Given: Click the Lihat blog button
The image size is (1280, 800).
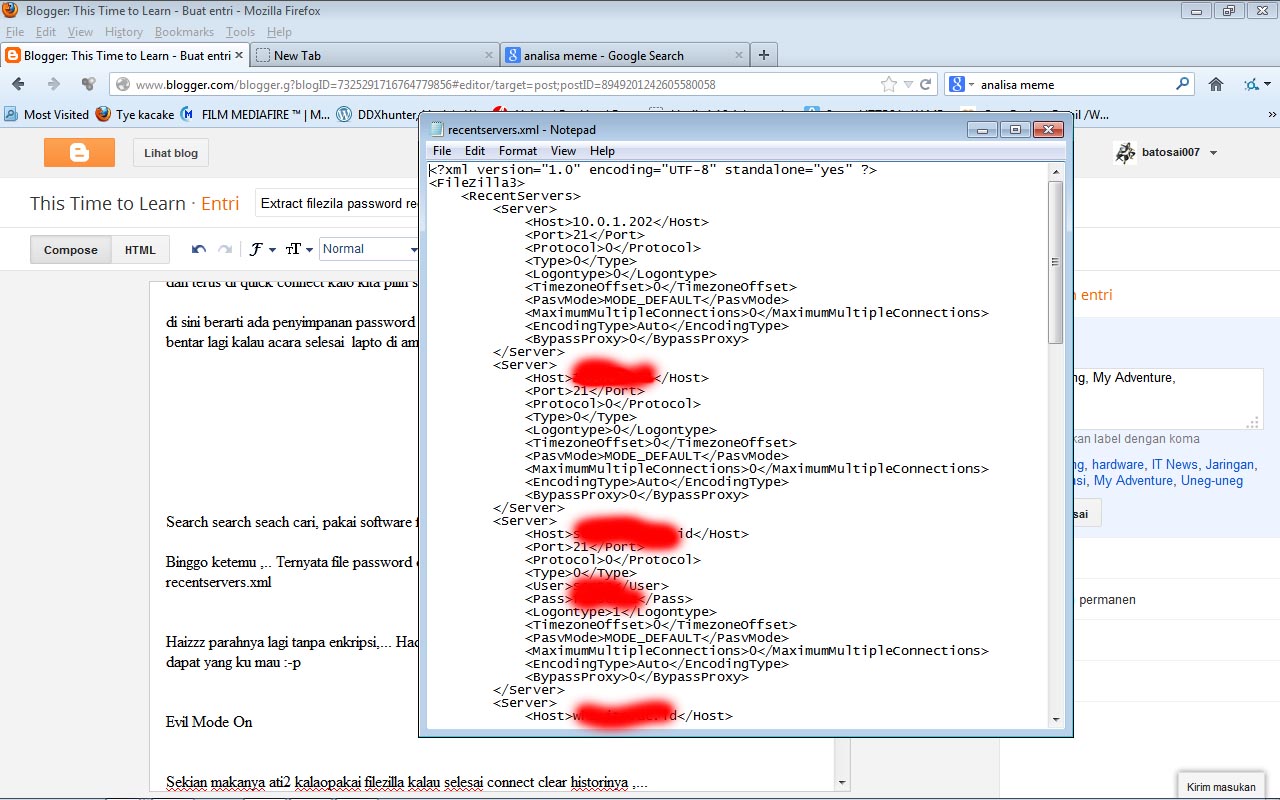Looking at the screenshot, I should click(x=168, y=152).
